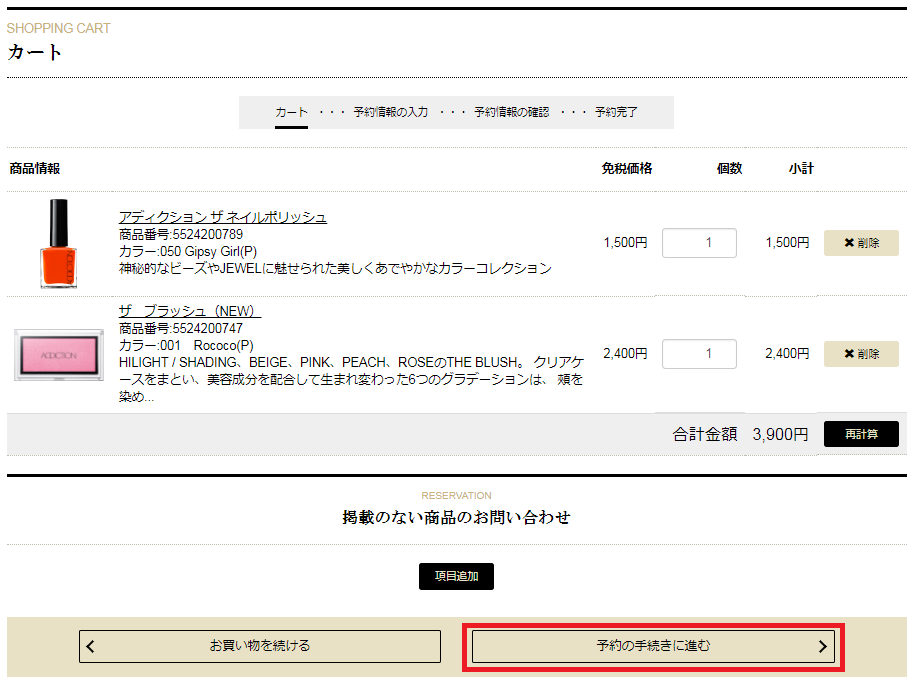Click the 合計金額 3,900円 total text
Viewport: 917px width, 693px height.
pyautogui.click(x=740, y=435)
